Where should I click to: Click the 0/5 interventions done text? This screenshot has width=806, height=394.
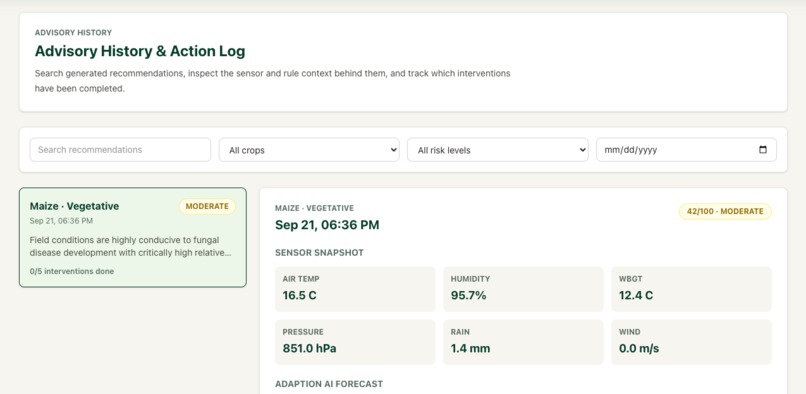(x=72, y=271)
